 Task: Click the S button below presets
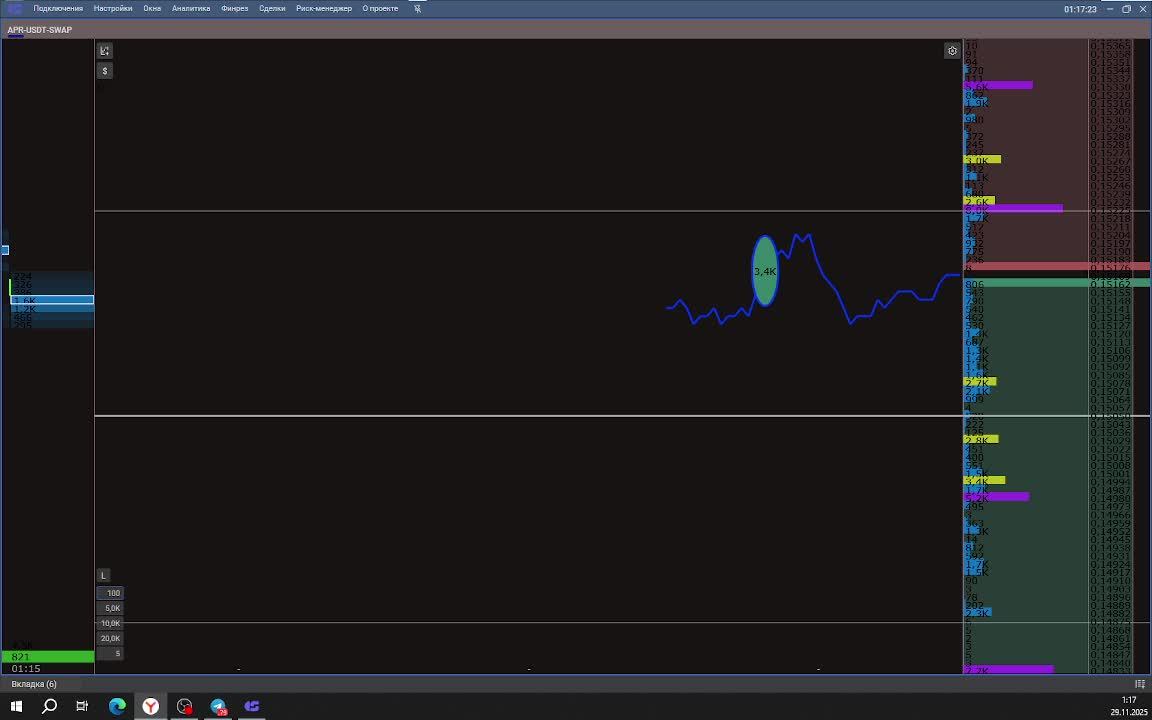pos(110,653)
